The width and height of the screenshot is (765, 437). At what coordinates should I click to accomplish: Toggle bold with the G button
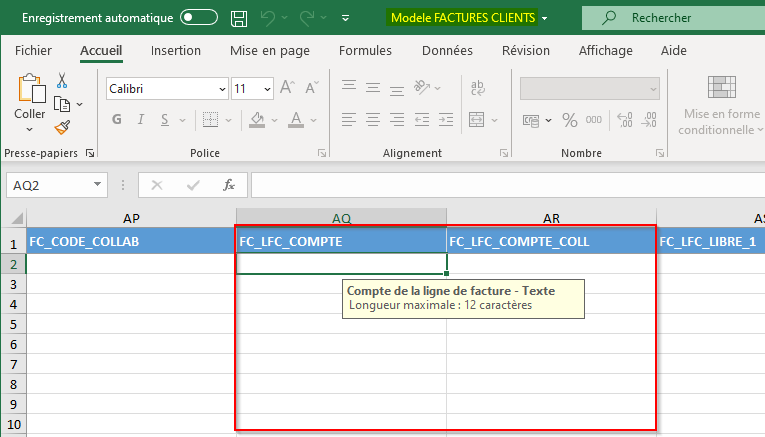tap(117, 119)
